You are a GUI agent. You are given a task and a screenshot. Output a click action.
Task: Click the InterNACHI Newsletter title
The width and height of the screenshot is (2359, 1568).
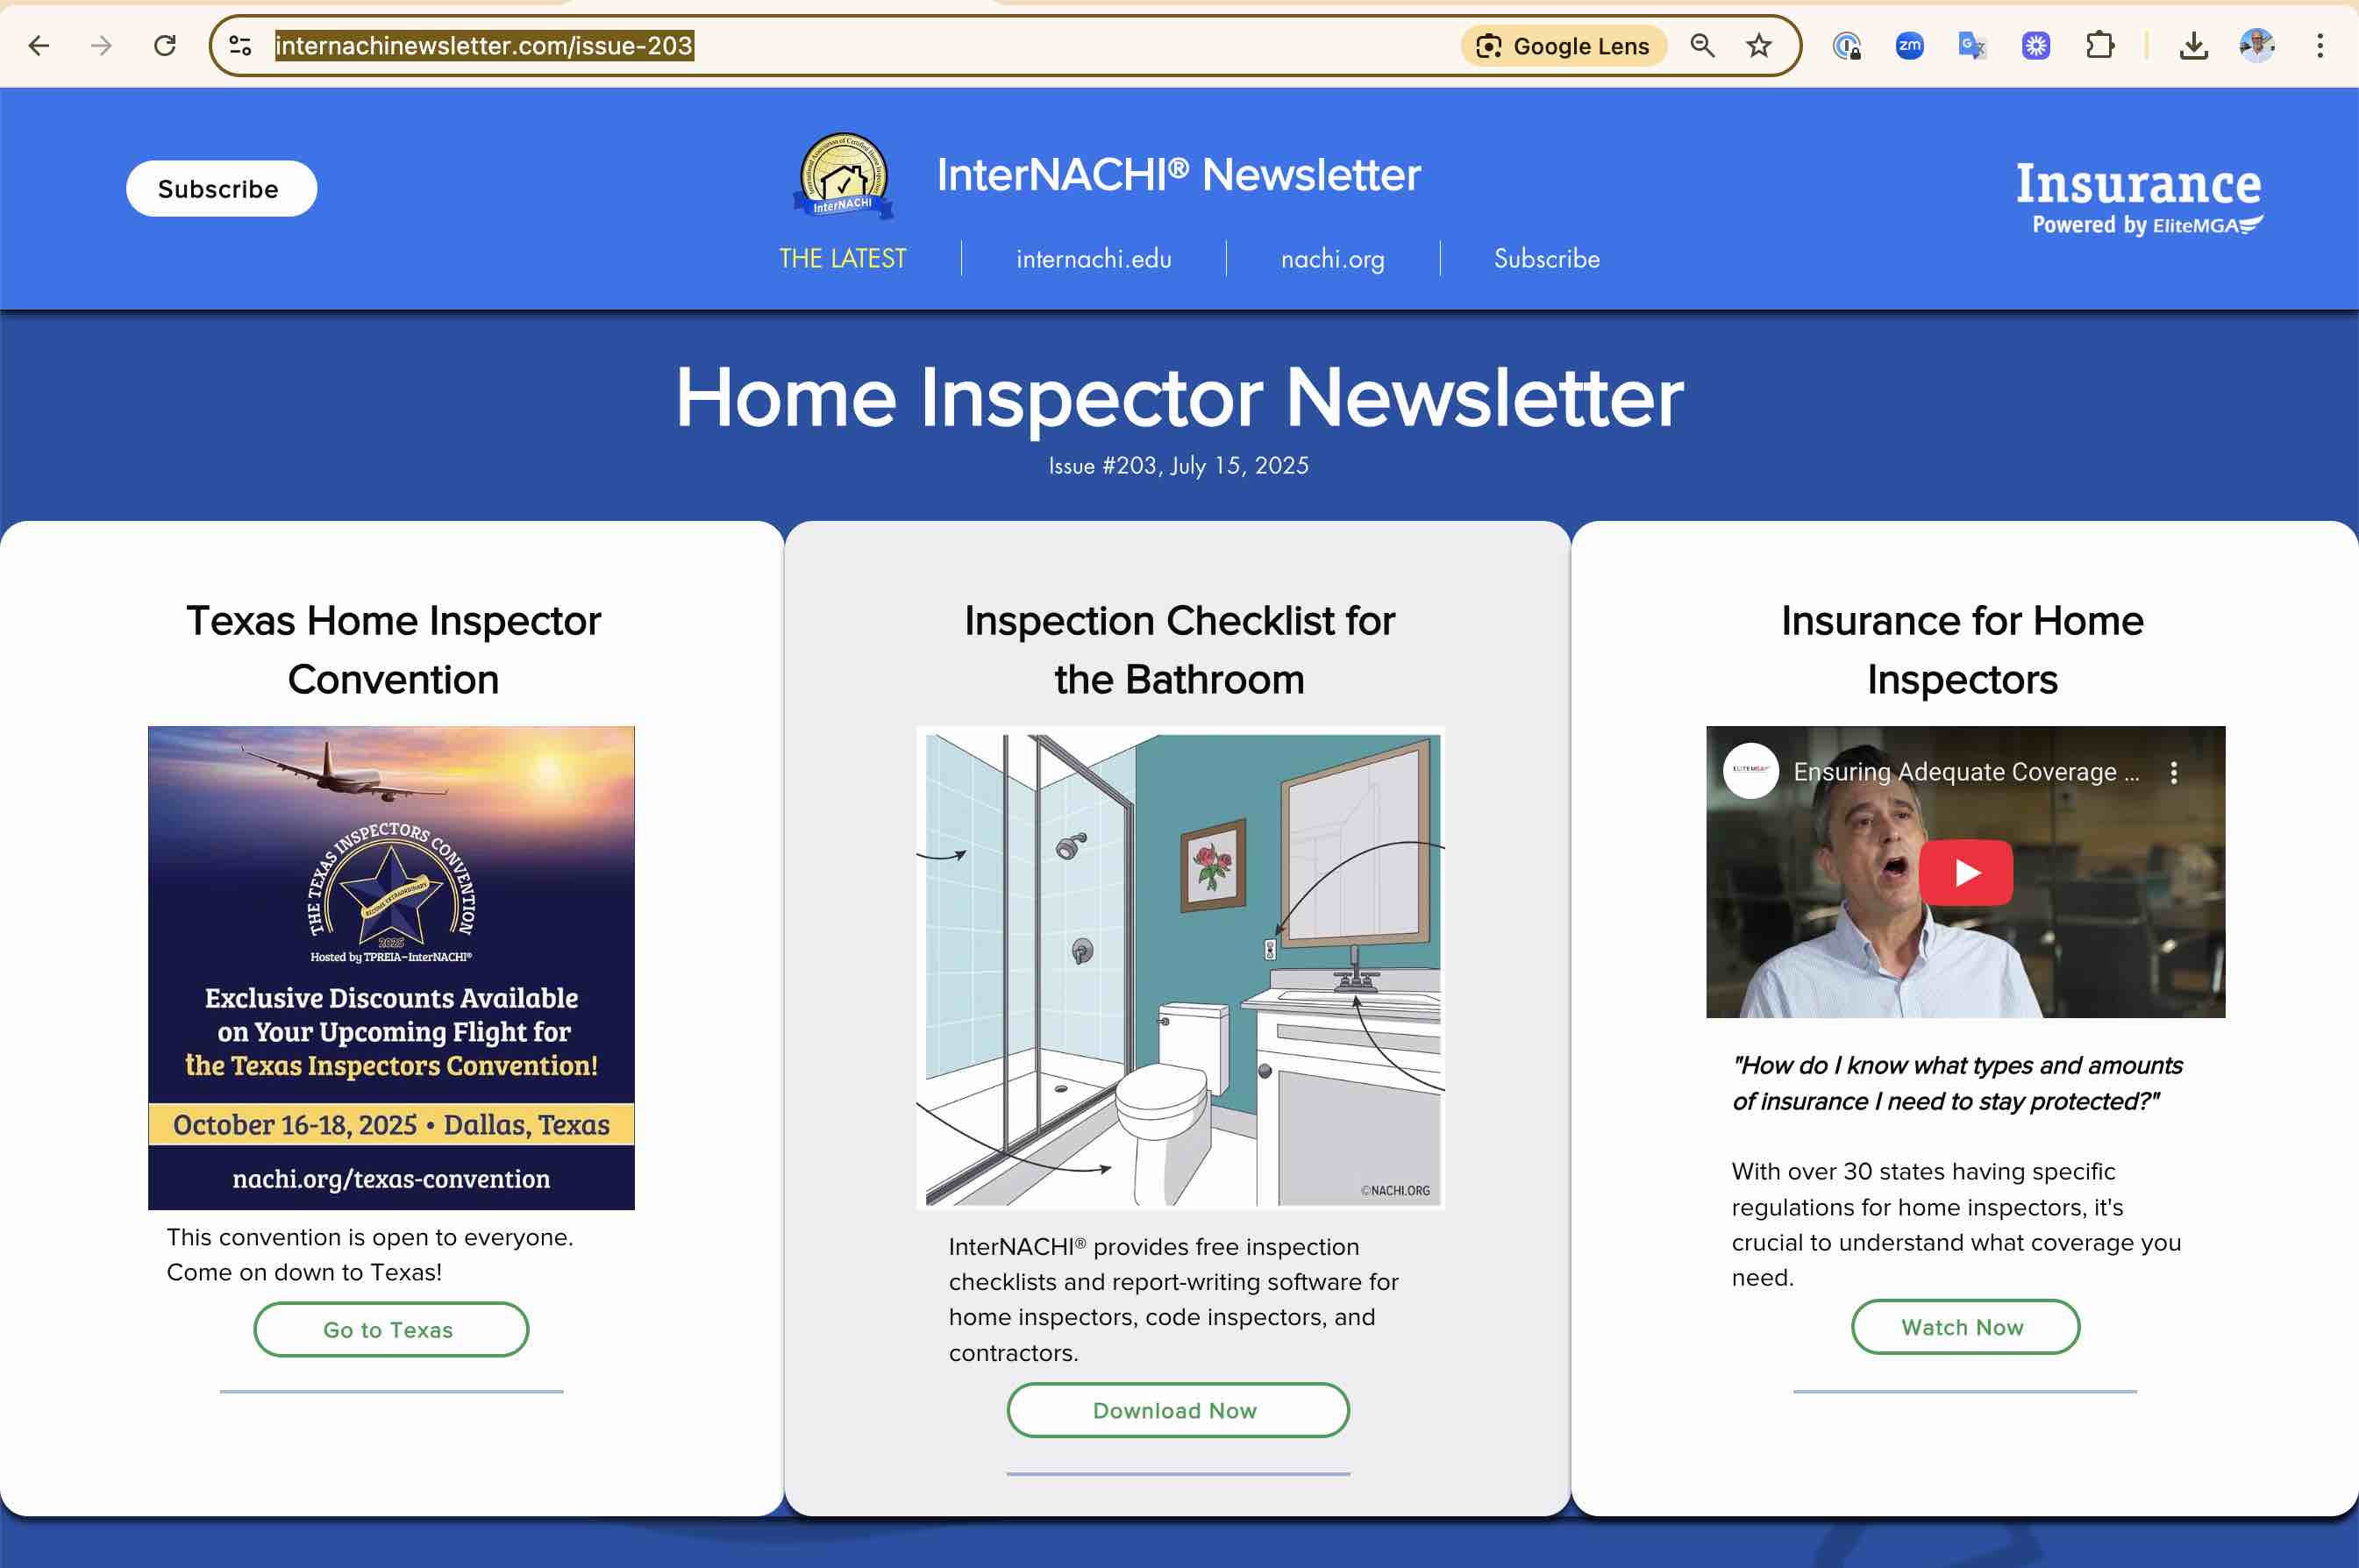[1178, 175]
